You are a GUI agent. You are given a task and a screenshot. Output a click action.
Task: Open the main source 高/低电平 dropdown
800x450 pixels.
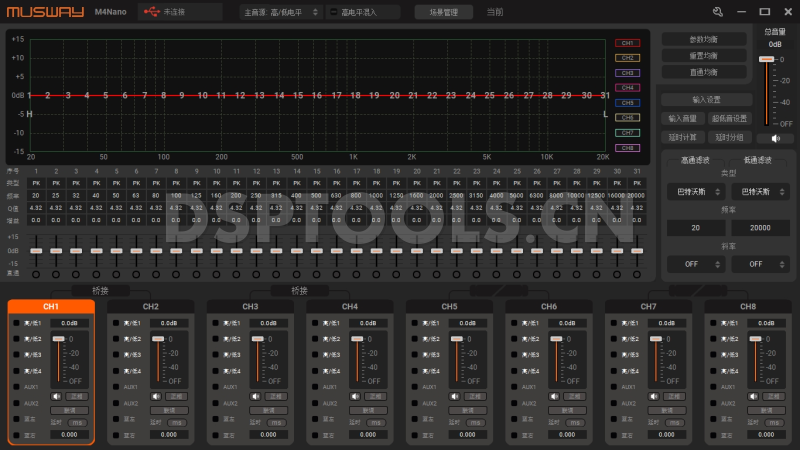click(281, 12)
